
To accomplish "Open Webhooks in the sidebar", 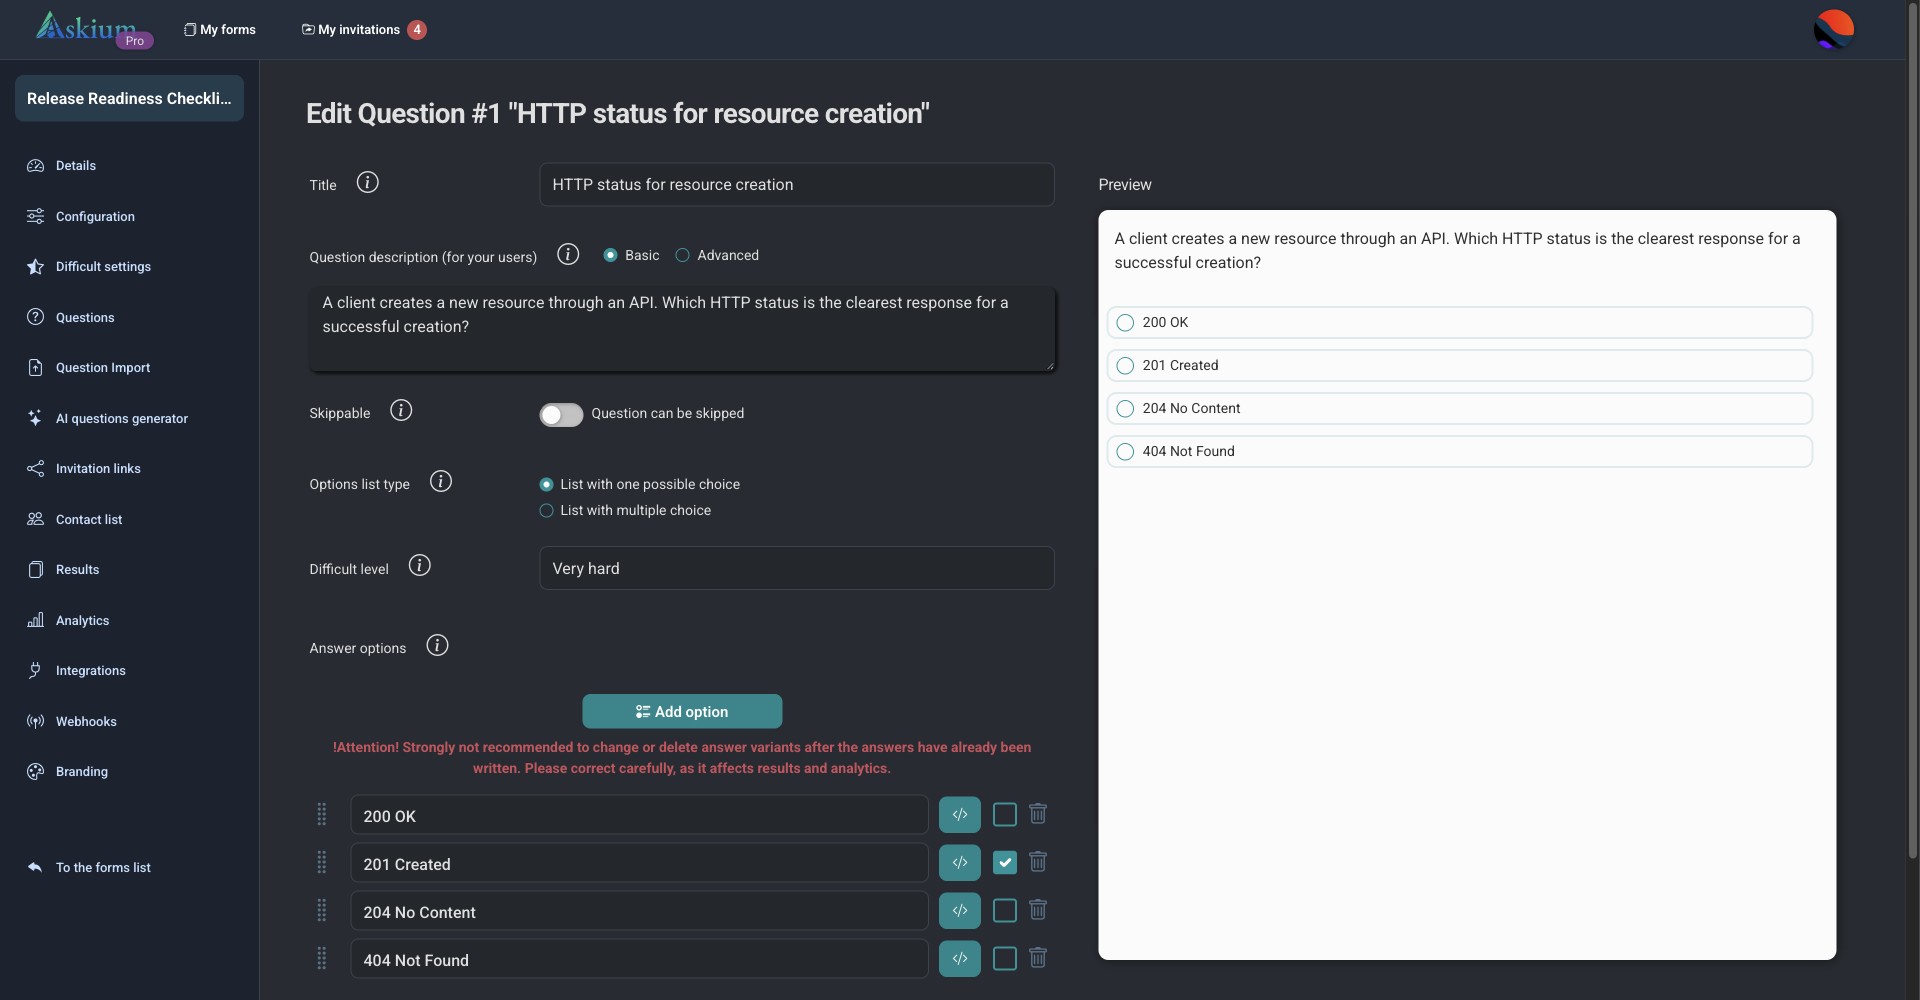I will (86, 722).
